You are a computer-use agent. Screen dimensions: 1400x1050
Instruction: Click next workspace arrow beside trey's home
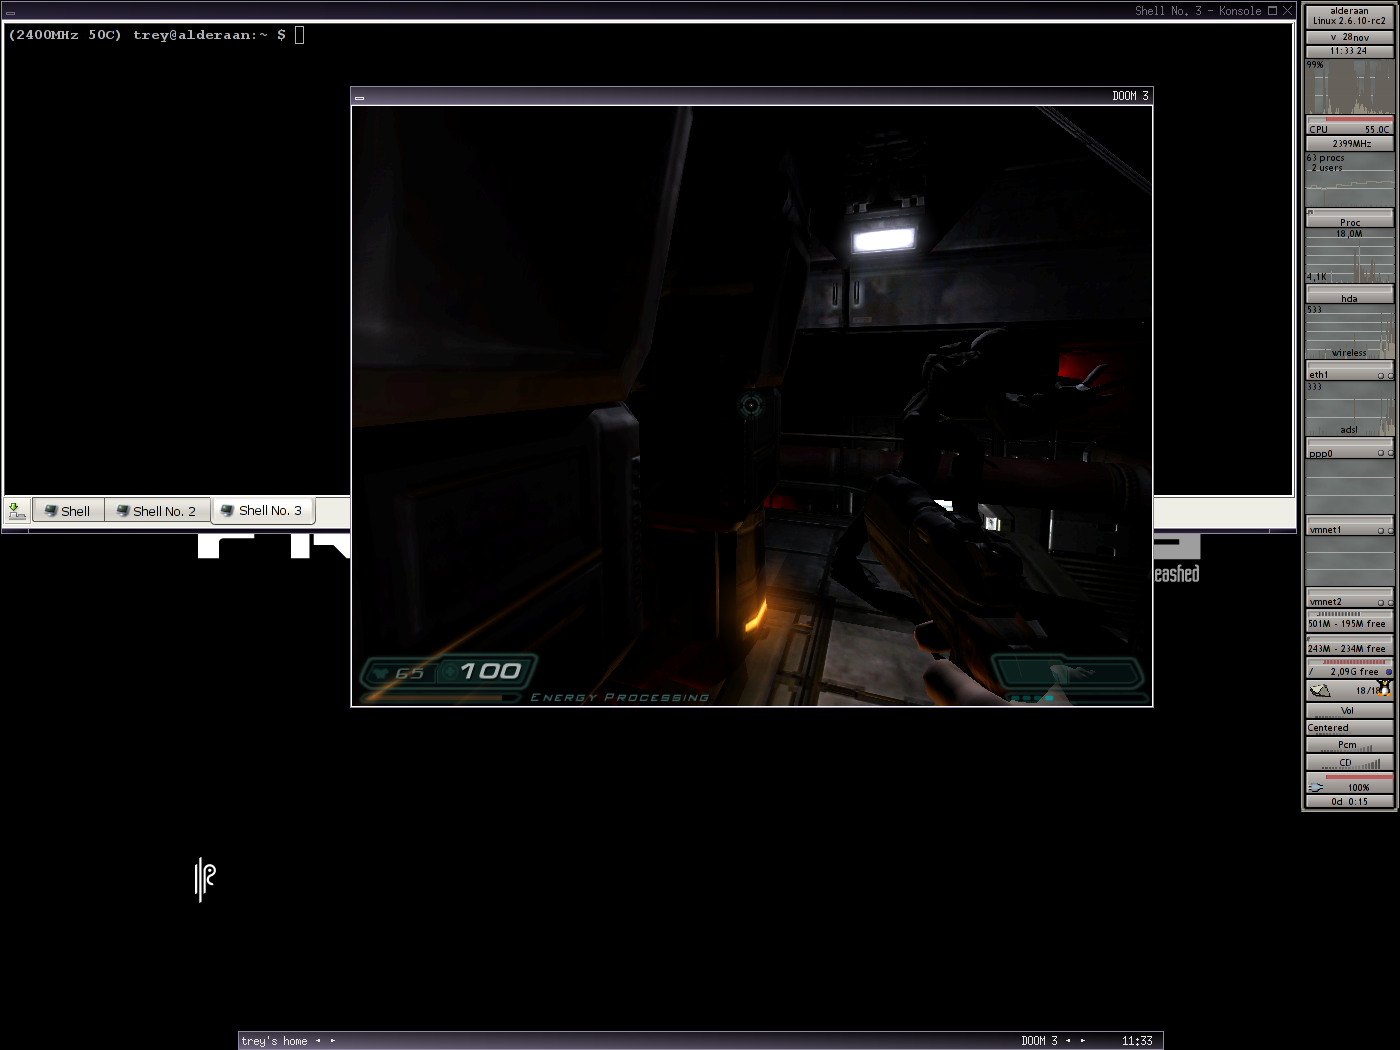pos(333,1041)
